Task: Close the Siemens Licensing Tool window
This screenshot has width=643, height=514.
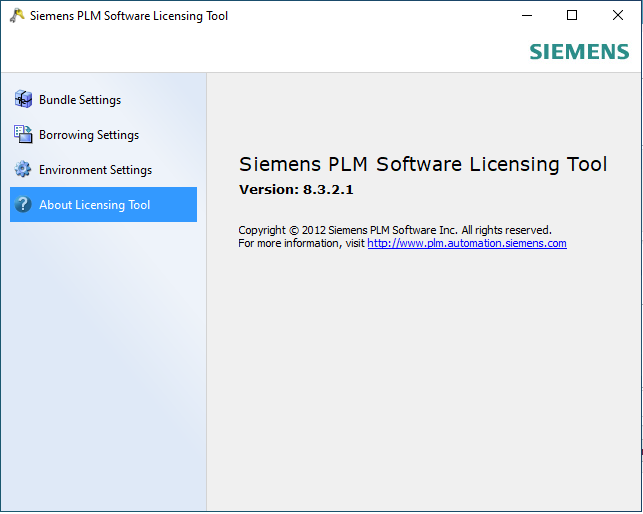Action: (617, 16)
